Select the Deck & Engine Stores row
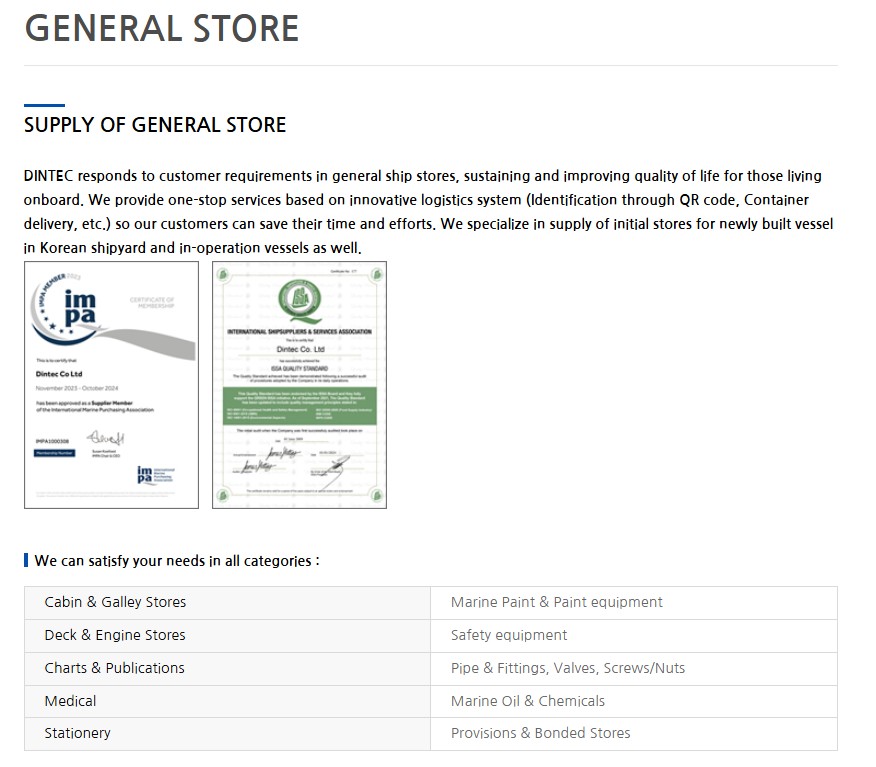Screen dimensions: 876x767 pos(115,635)
